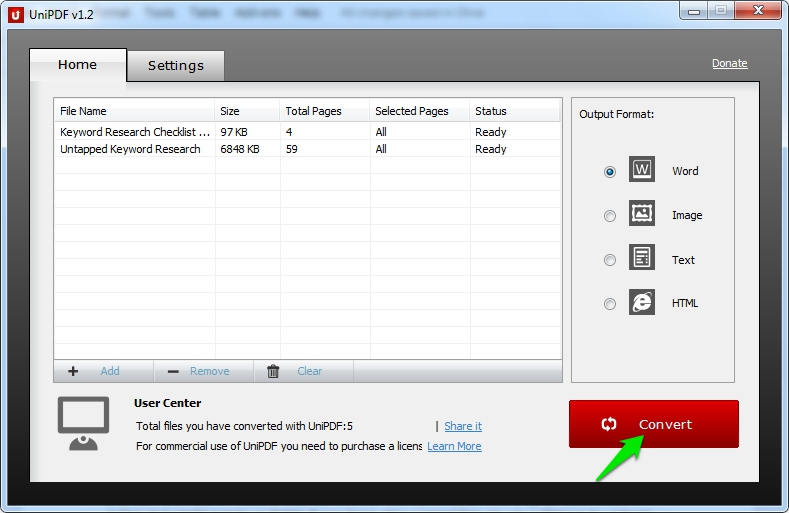Click the total pages value 4
The width and height of the screenshot is (789, 513).
point(289,132)
